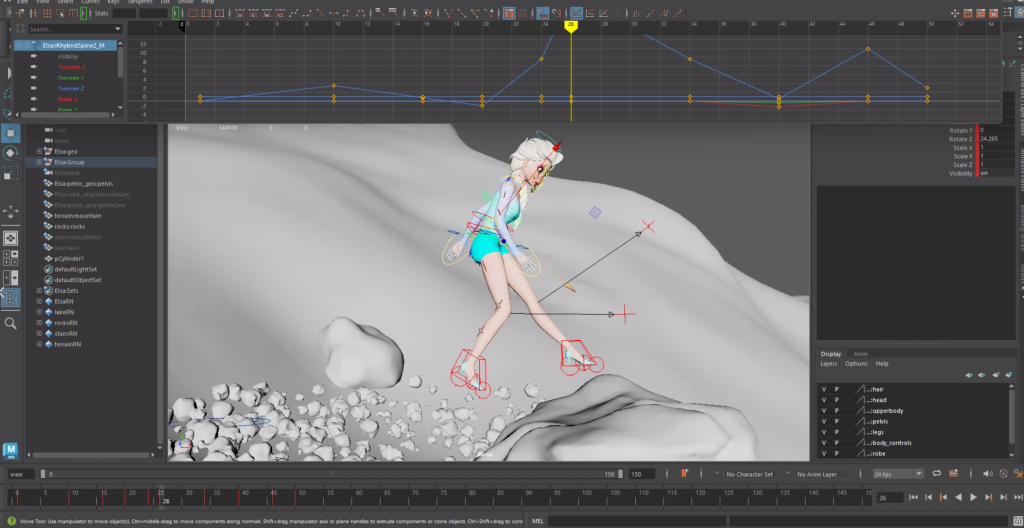Screen dimensions: 1024x528
Task: Apply Stepped tangents icon
Action: click(x=347, y=13)
